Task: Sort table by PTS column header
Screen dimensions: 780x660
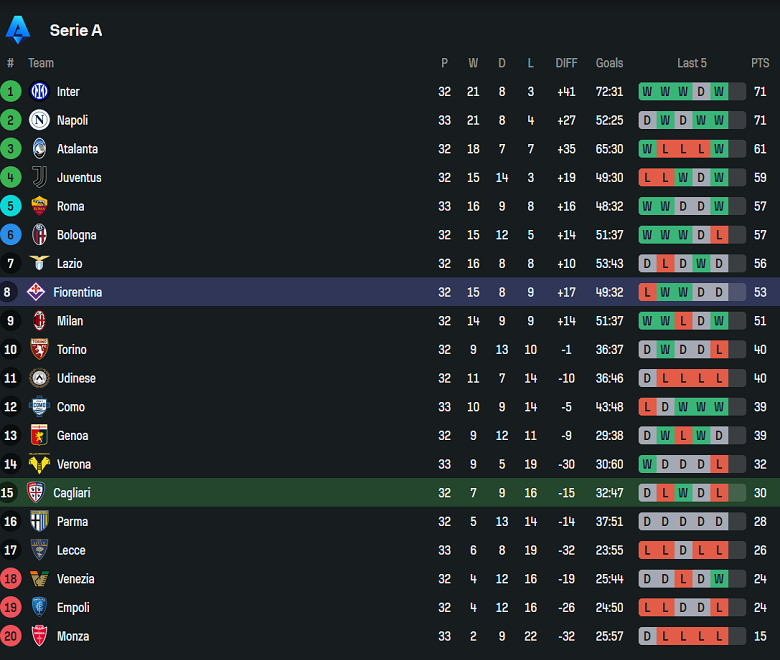Action: point(760,63)
